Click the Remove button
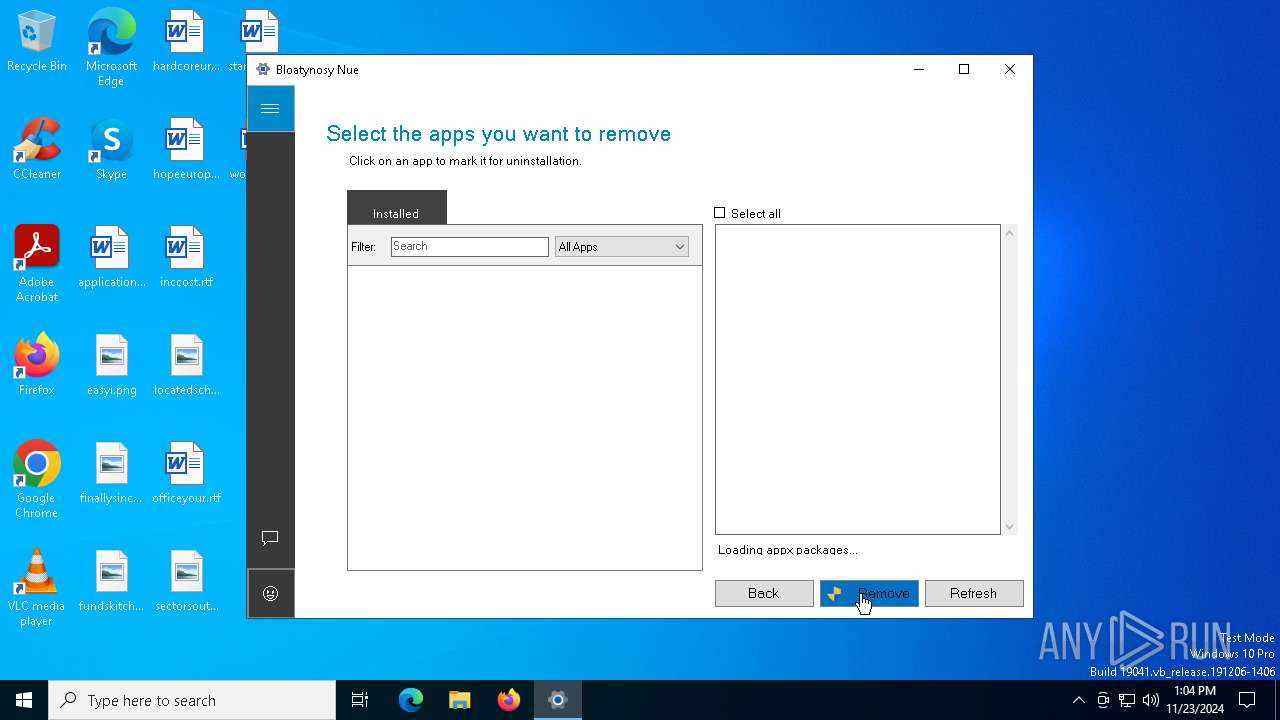Image resolution: width=1280 pixels, height=720 pixels. coord(869,593)
